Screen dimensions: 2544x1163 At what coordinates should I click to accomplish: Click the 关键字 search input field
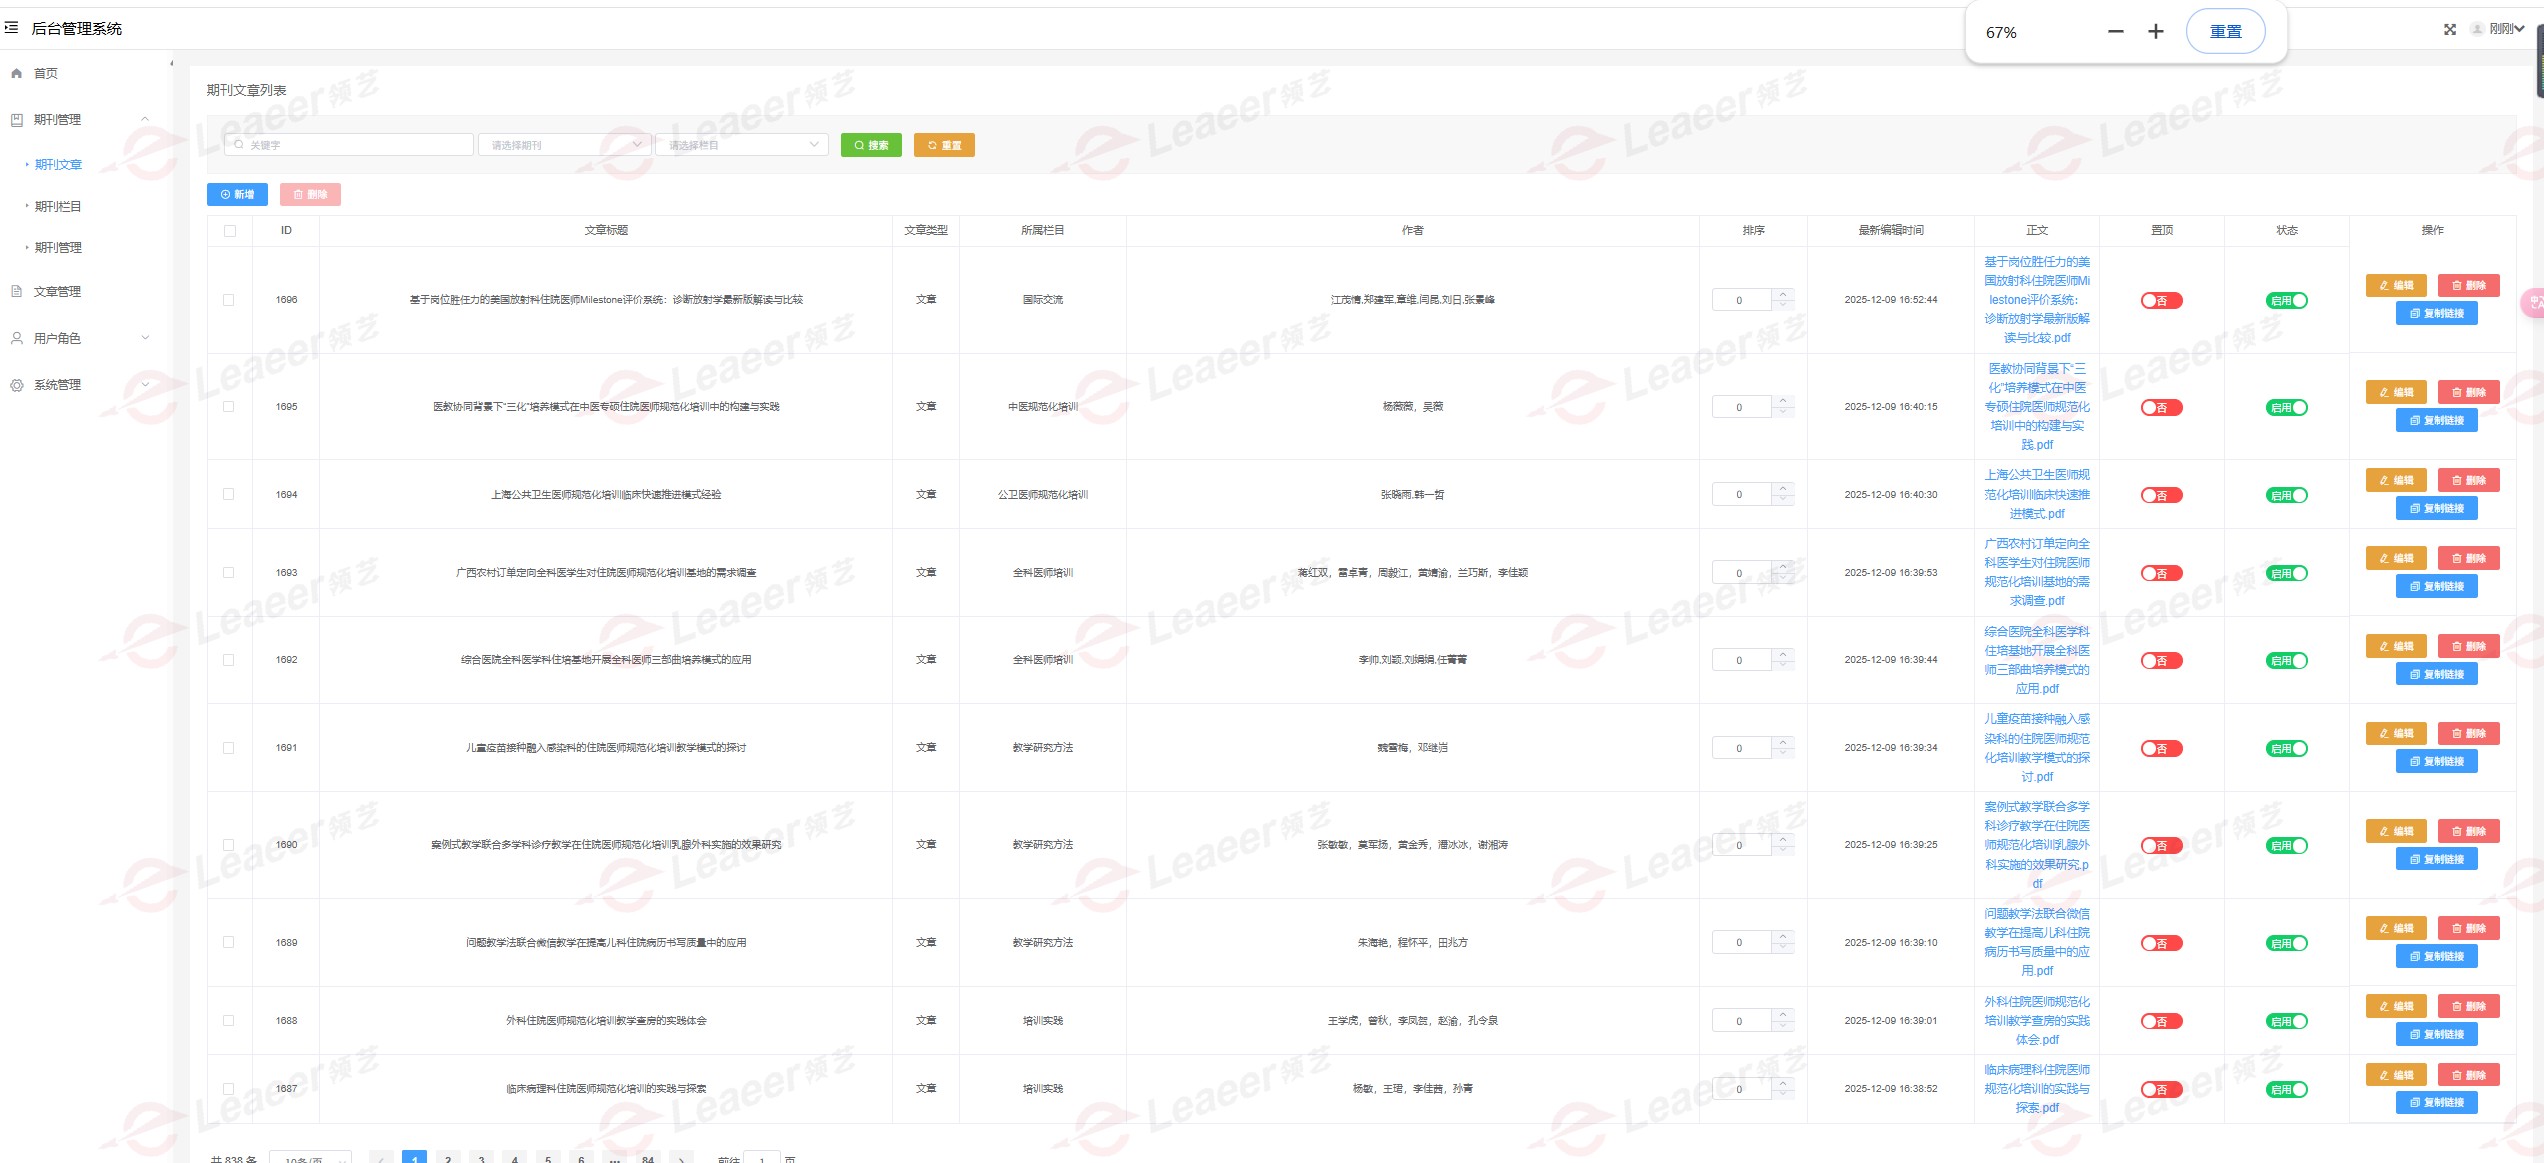(350, 145)
